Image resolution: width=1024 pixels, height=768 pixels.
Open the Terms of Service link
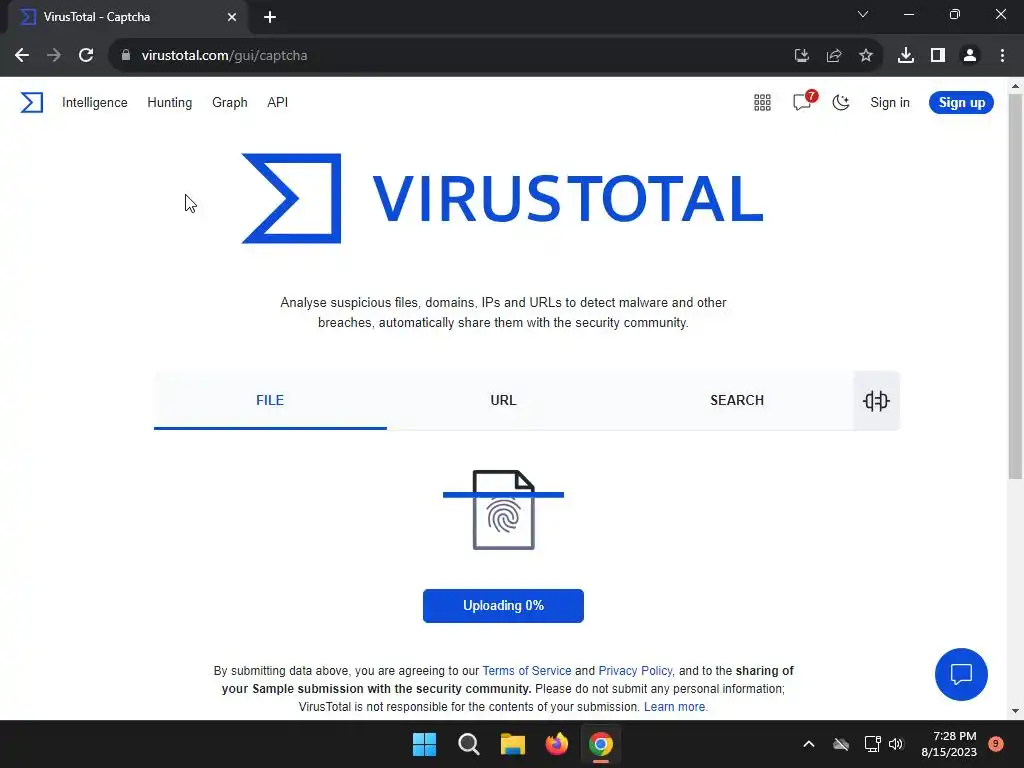pos(526,671)
